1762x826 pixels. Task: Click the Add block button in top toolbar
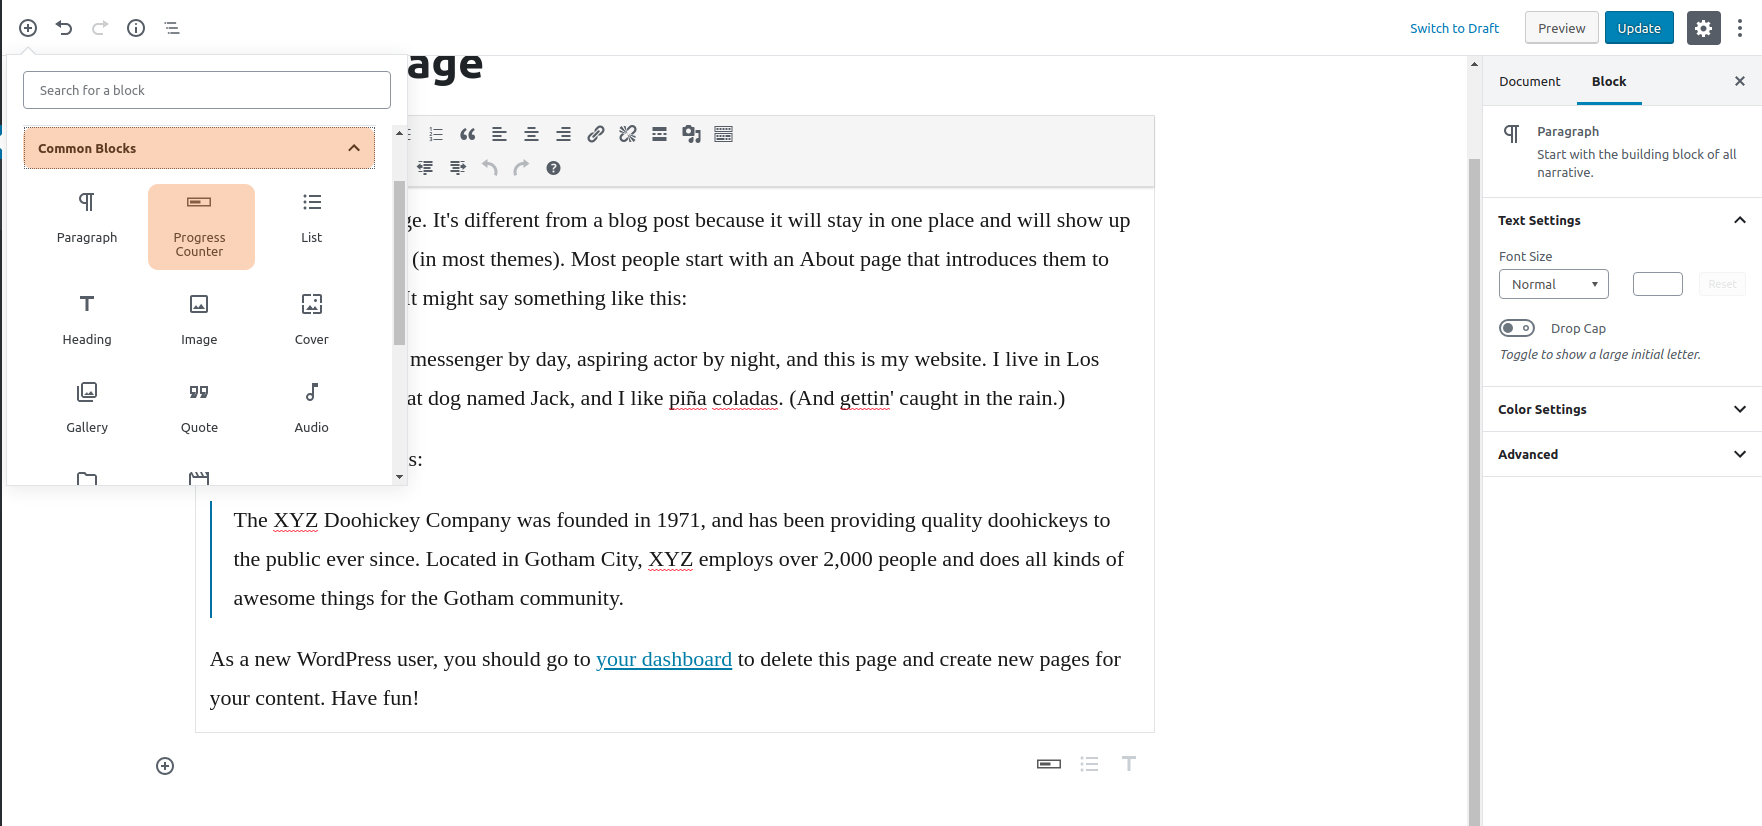28,28
